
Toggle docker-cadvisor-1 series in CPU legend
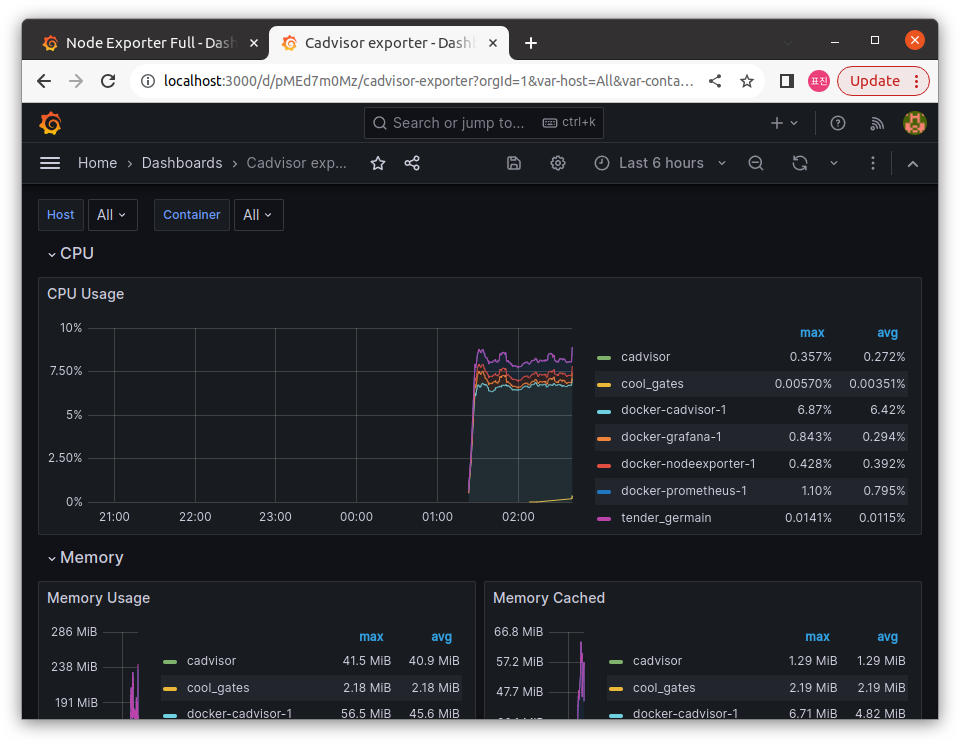click(x=673, y=410)
